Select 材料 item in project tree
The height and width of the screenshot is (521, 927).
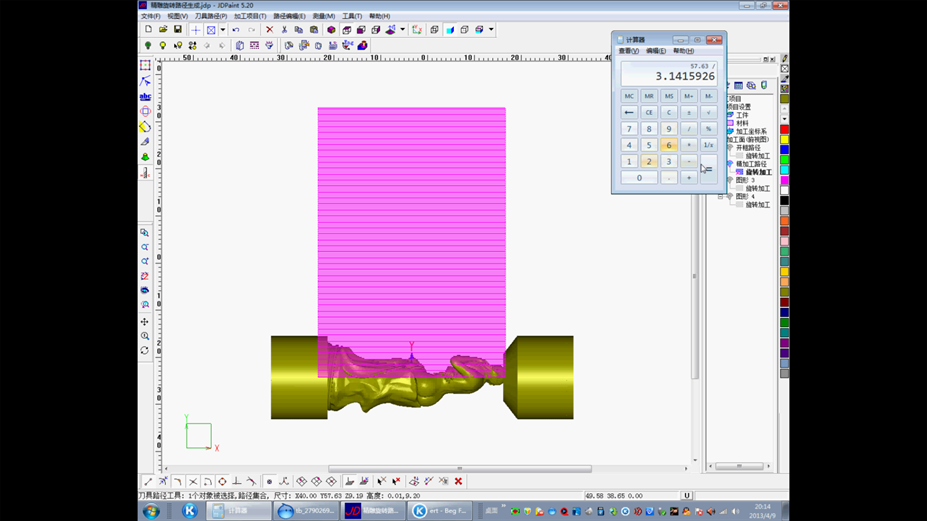click(743, 123)
